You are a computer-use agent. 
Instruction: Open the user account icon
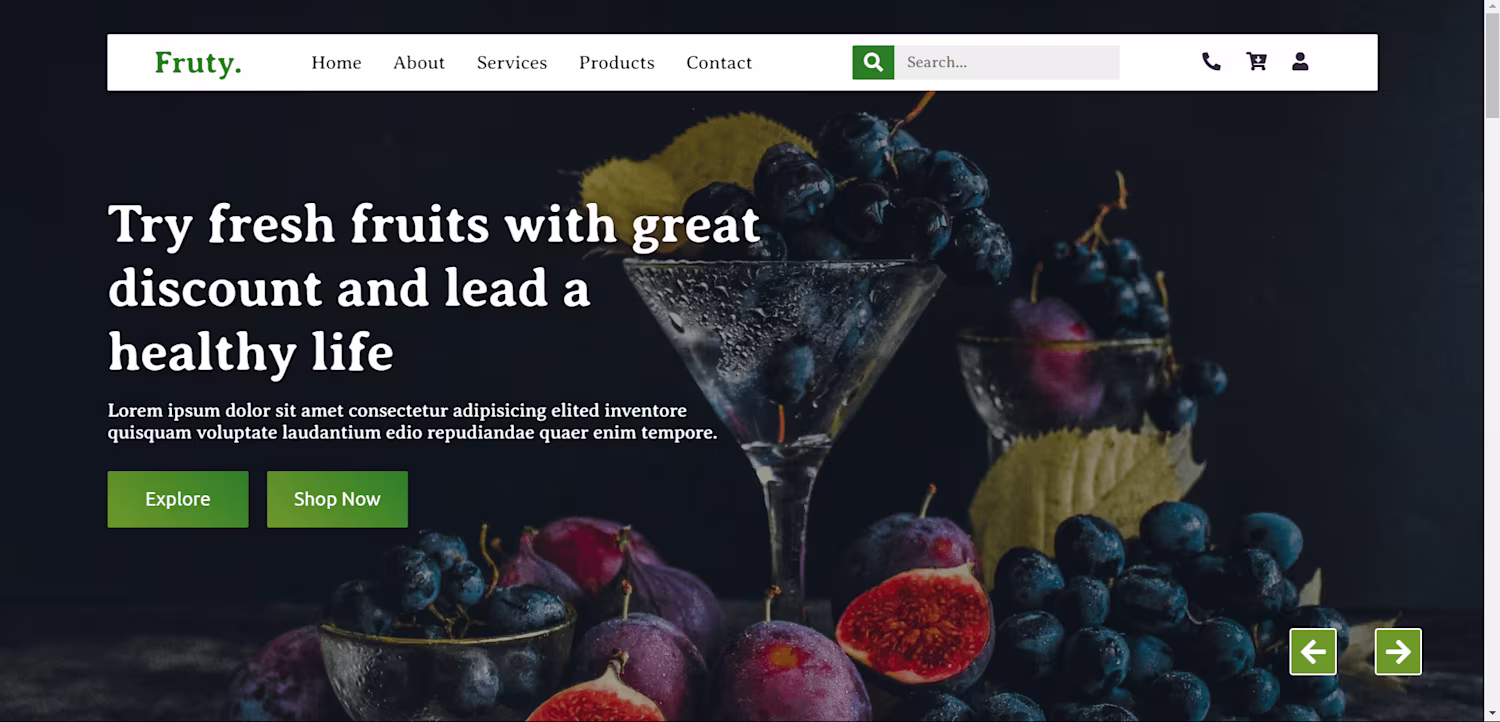[x=1300, y=62]
